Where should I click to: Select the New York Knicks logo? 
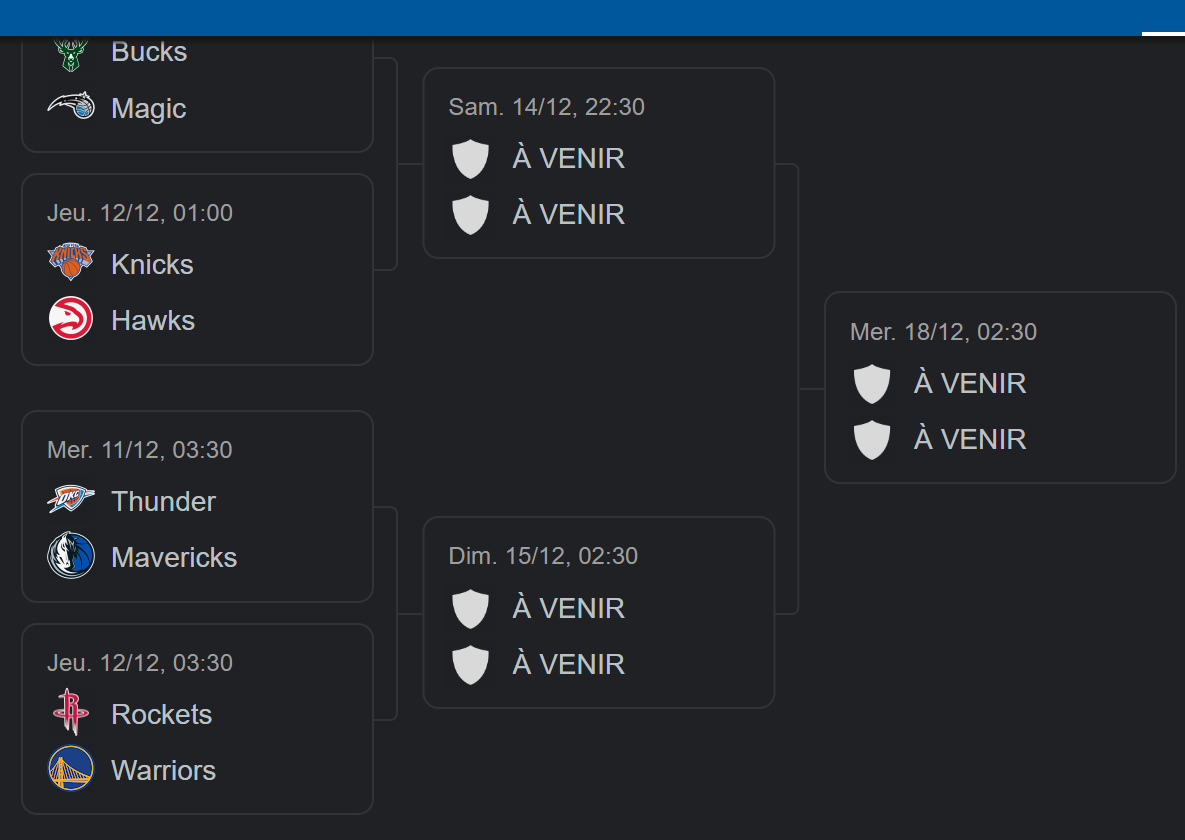pos(71,263)
